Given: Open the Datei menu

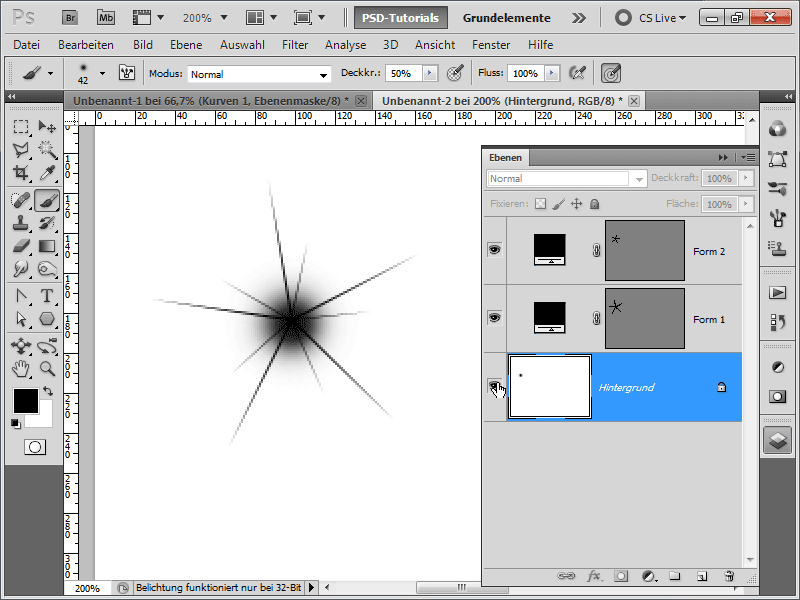Looking at the screenshot, I should point(27,45).
